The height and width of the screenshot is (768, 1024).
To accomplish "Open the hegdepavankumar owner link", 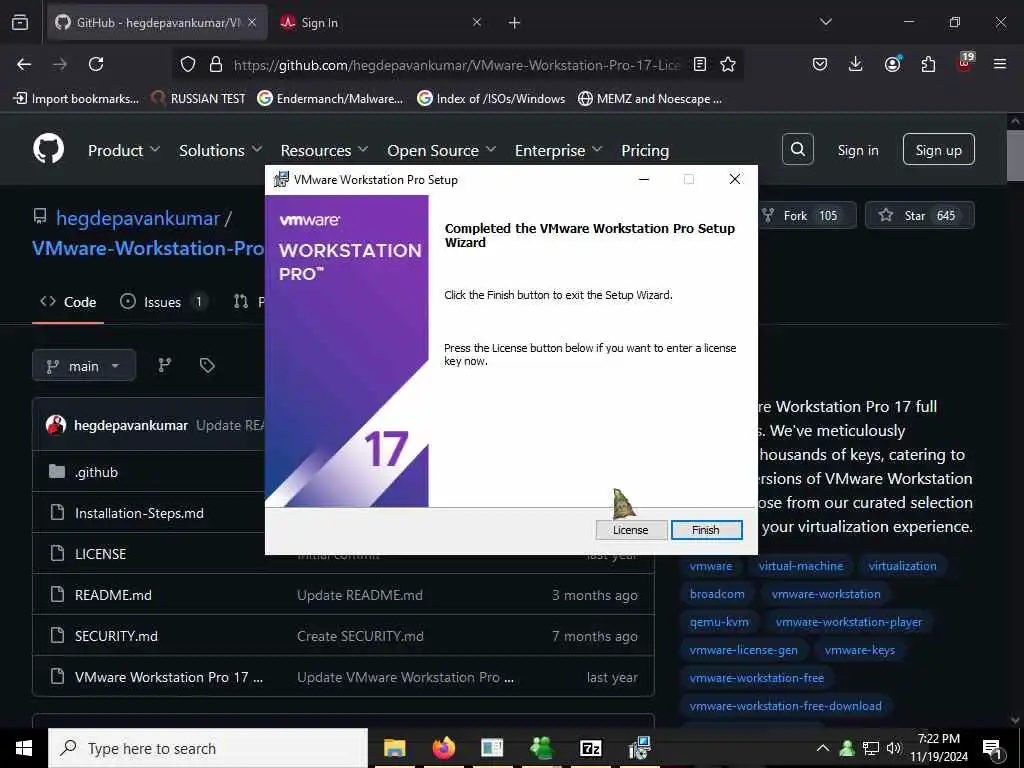I will pos(138,218).
